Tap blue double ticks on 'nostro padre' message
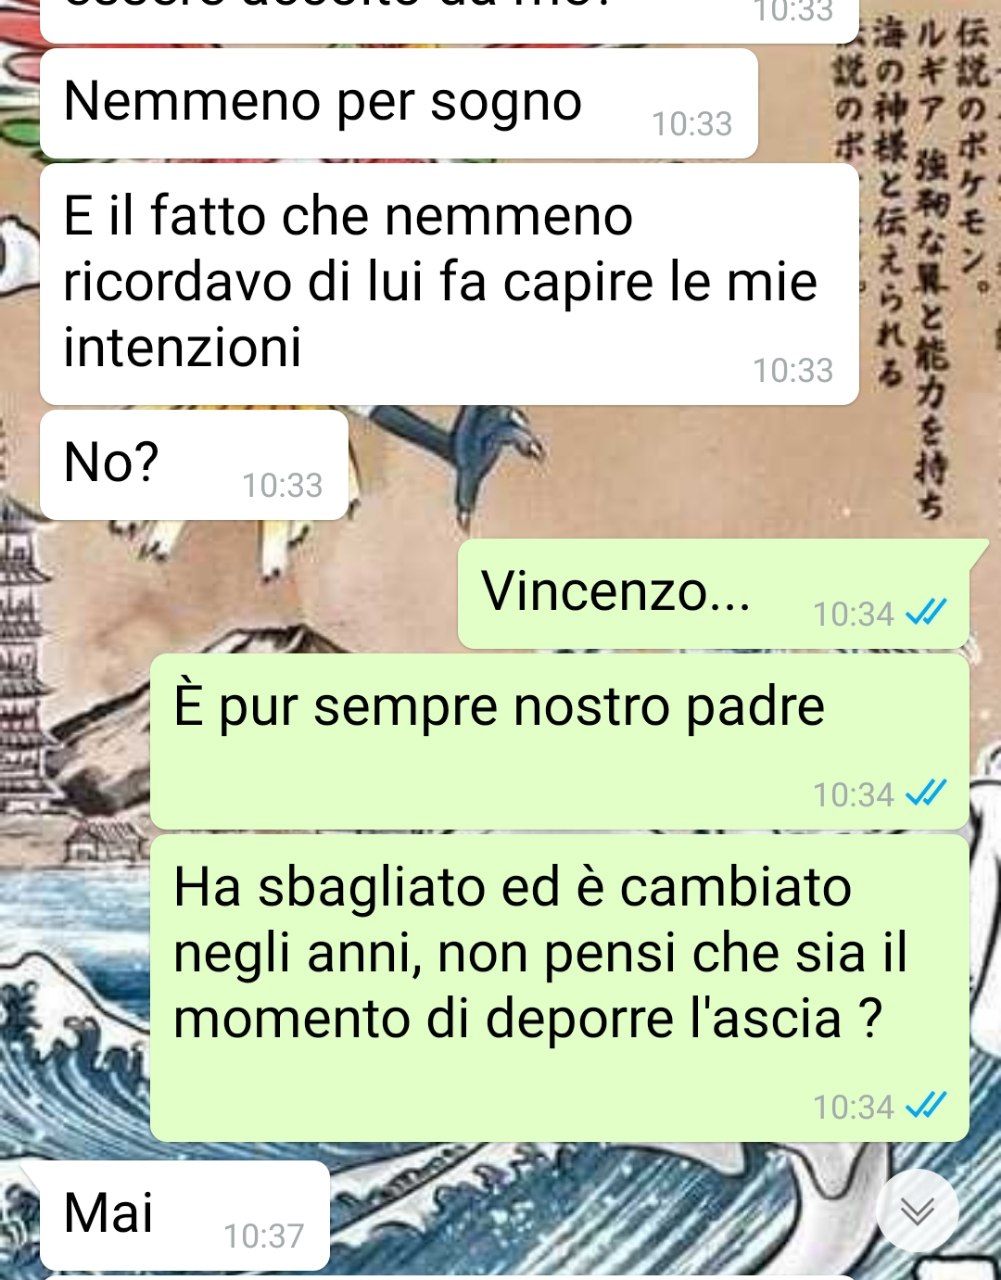 (925, 794)
